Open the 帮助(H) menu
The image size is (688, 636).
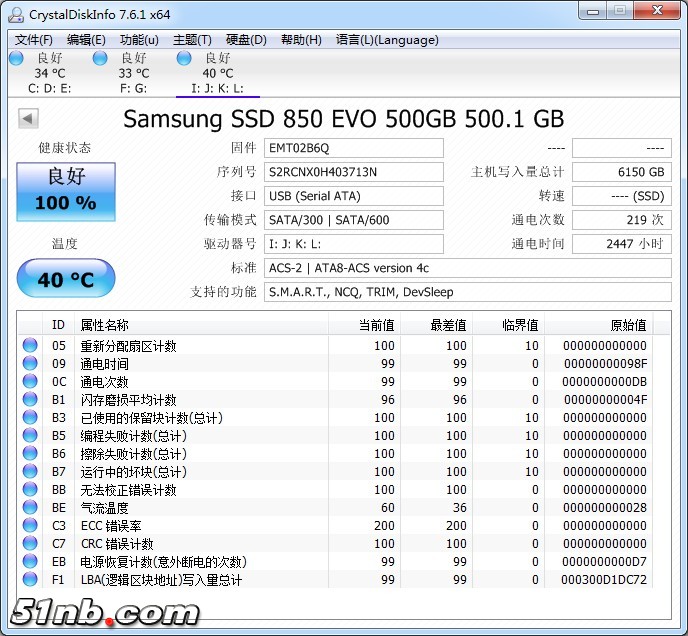coord(301,40)
